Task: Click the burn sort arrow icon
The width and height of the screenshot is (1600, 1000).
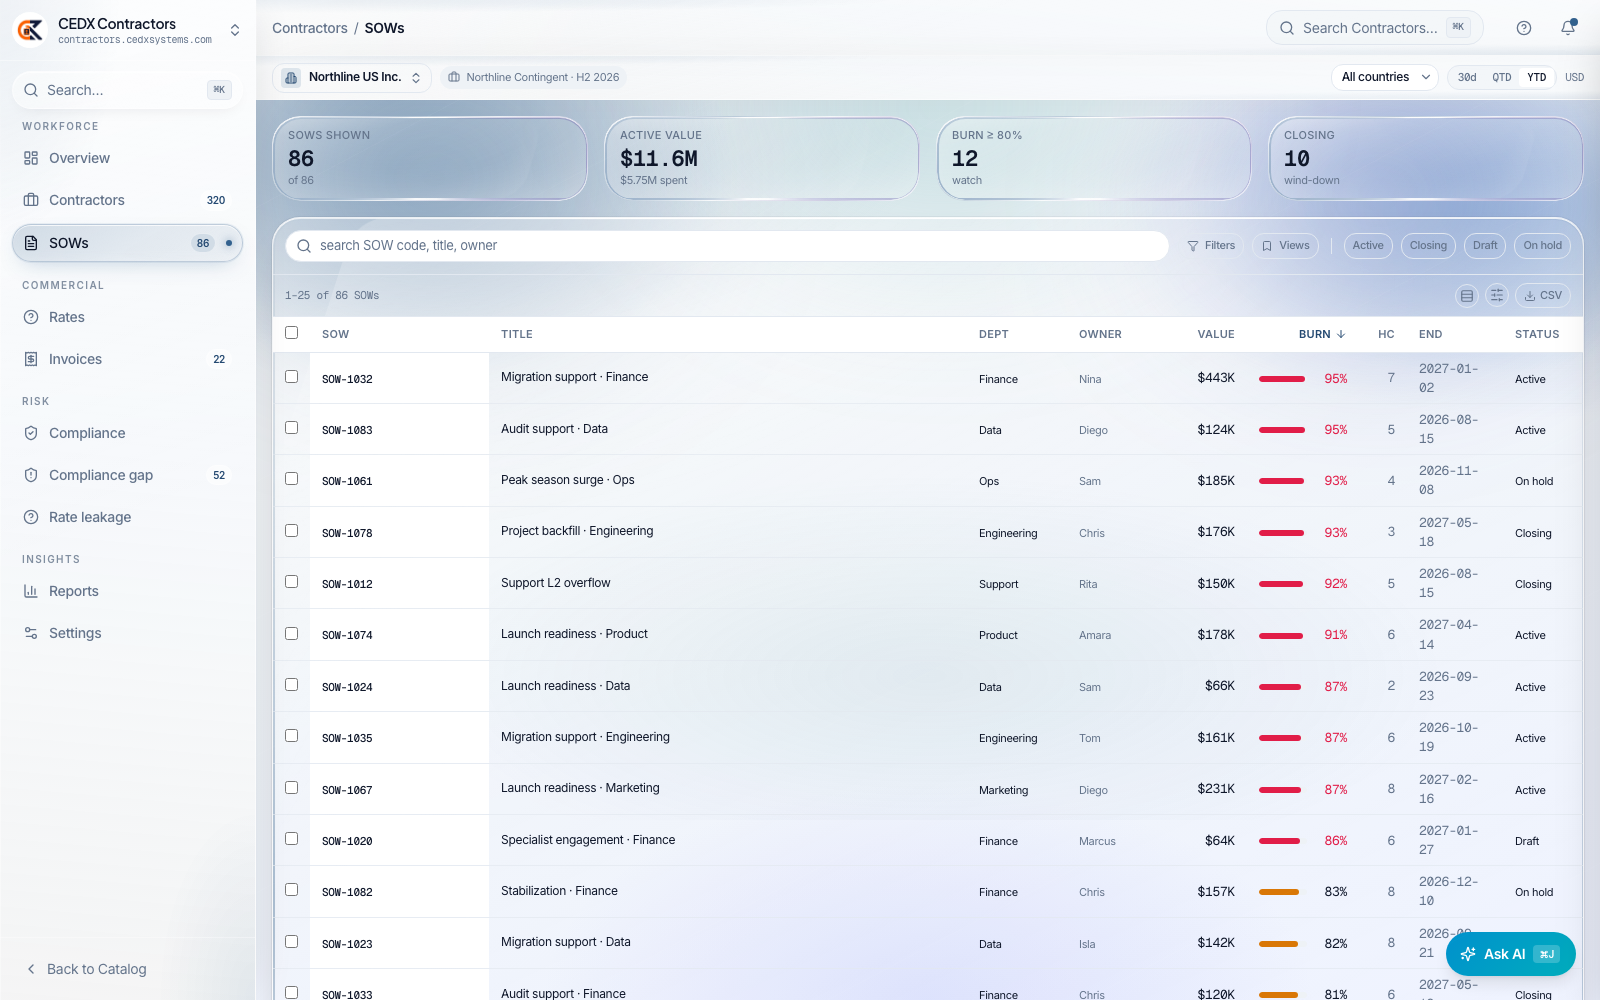Action: 1341,334
